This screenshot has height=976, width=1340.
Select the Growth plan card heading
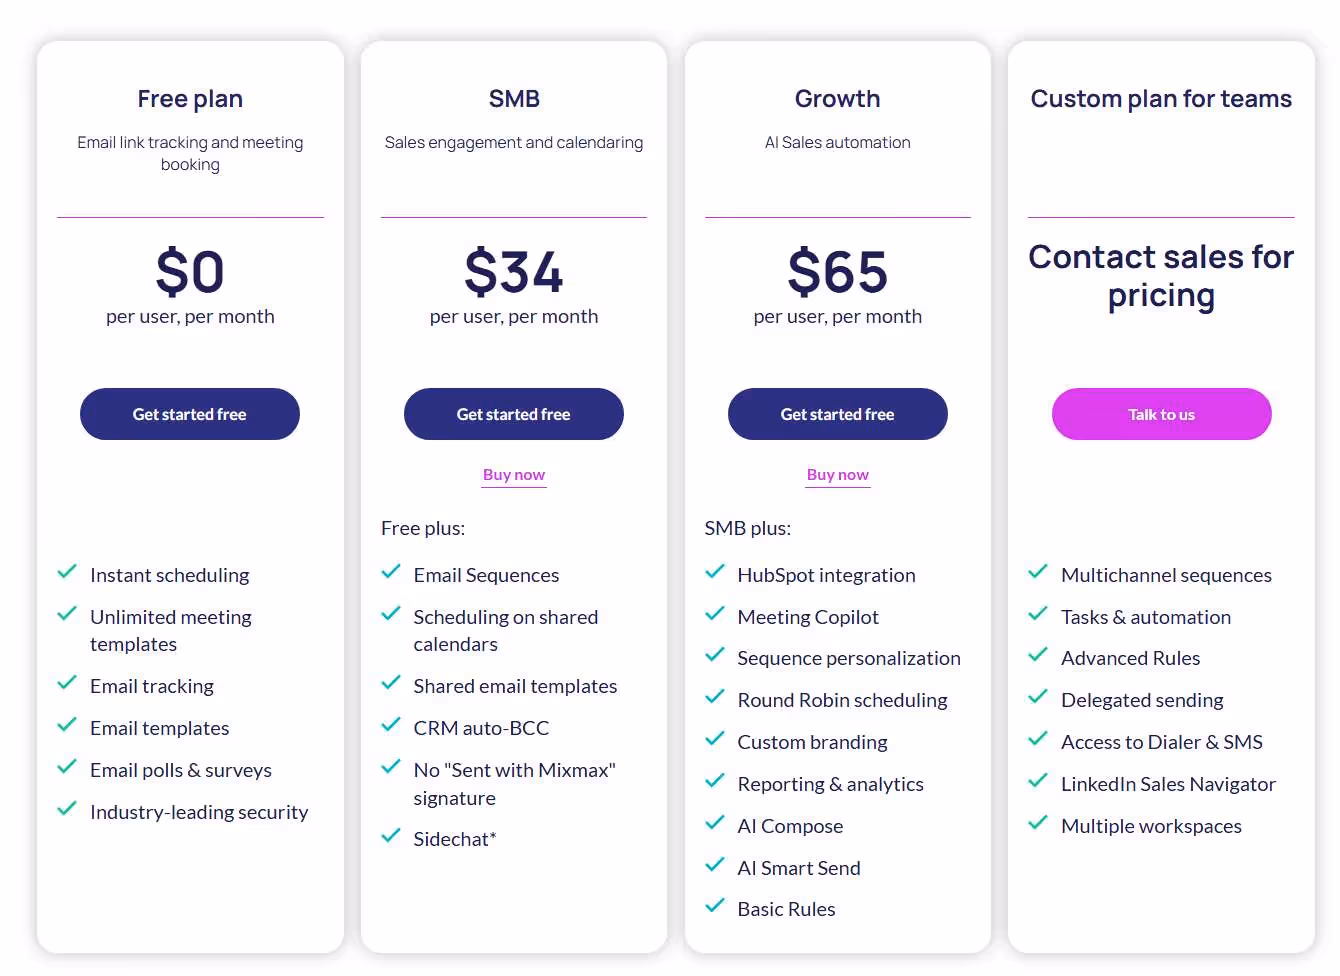point(837,98)
